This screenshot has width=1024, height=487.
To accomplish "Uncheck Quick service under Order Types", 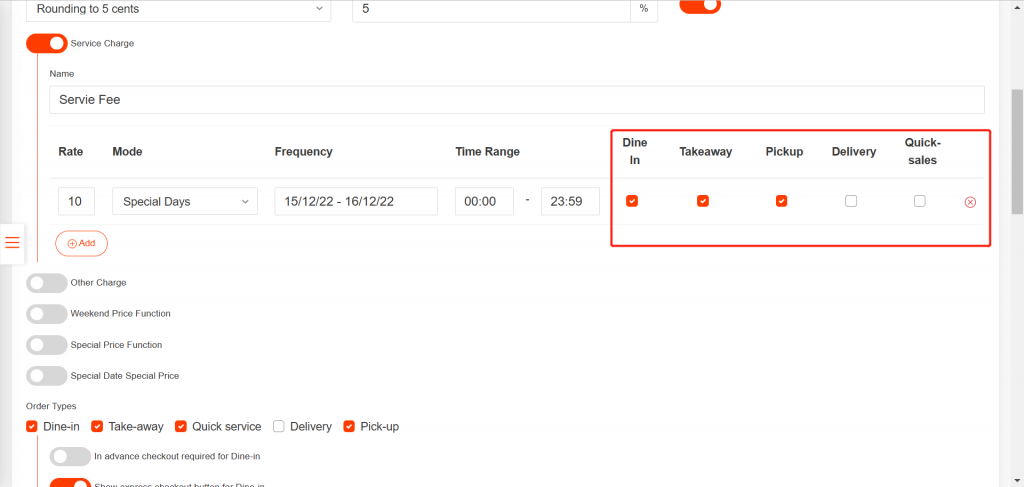I will click(x=181, y=426).
